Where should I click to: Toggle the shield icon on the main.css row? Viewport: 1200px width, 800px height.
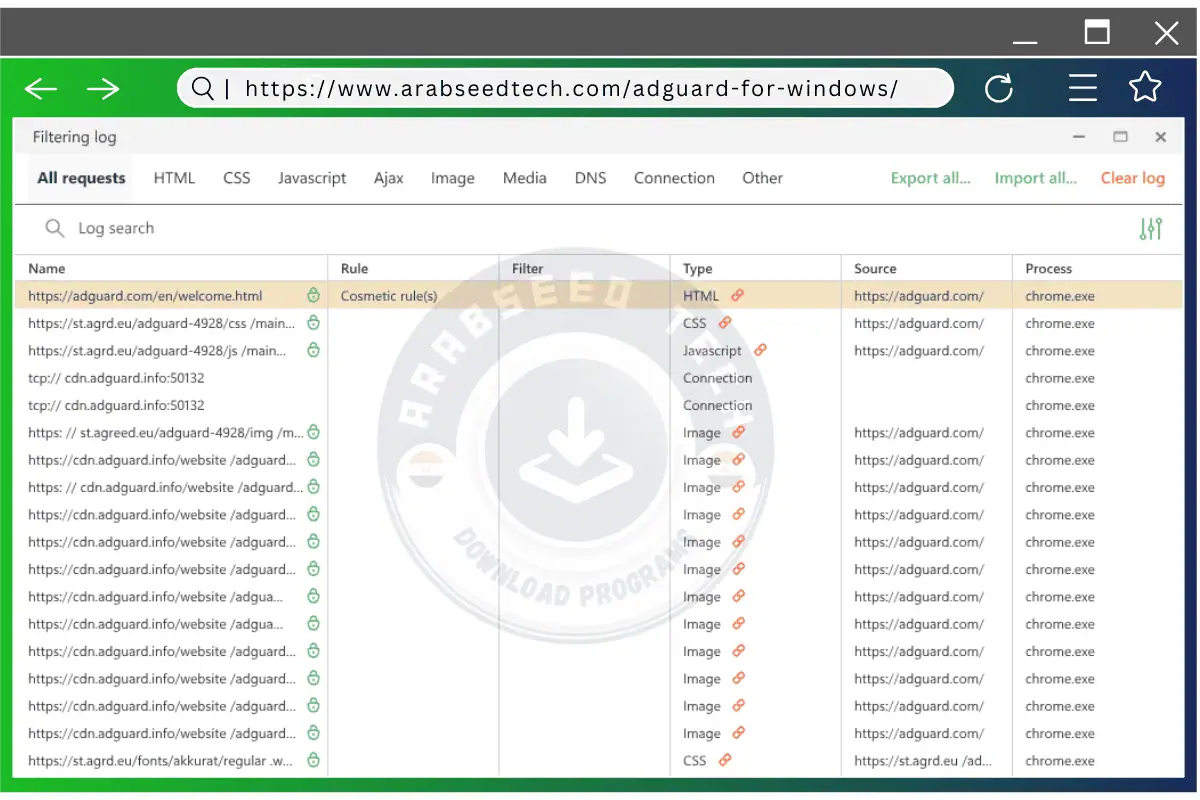click(313, 323)
